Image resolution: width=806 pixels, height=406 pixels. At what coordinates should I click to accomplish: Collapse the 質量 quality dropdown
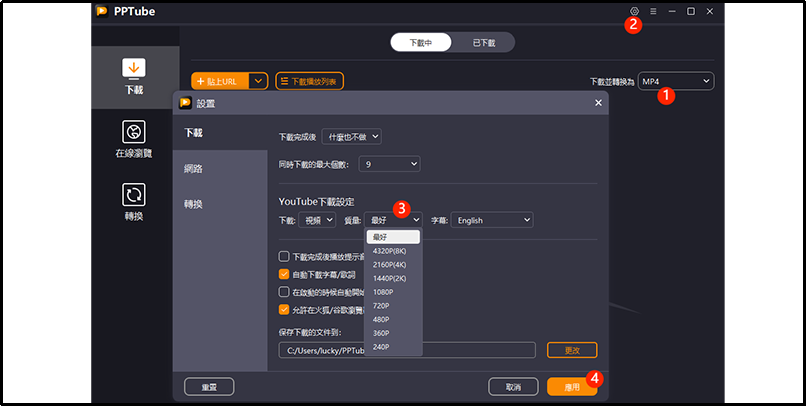pyautogui.click(x=394, y=220)
